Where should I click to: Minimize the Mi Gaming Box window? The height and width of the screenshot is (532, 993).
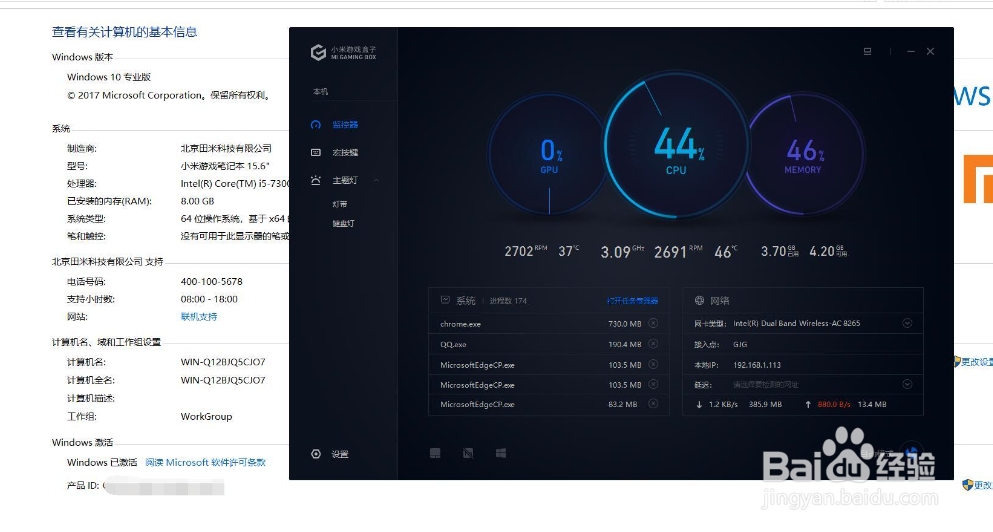pyautogui.click(x=911, y=51)
